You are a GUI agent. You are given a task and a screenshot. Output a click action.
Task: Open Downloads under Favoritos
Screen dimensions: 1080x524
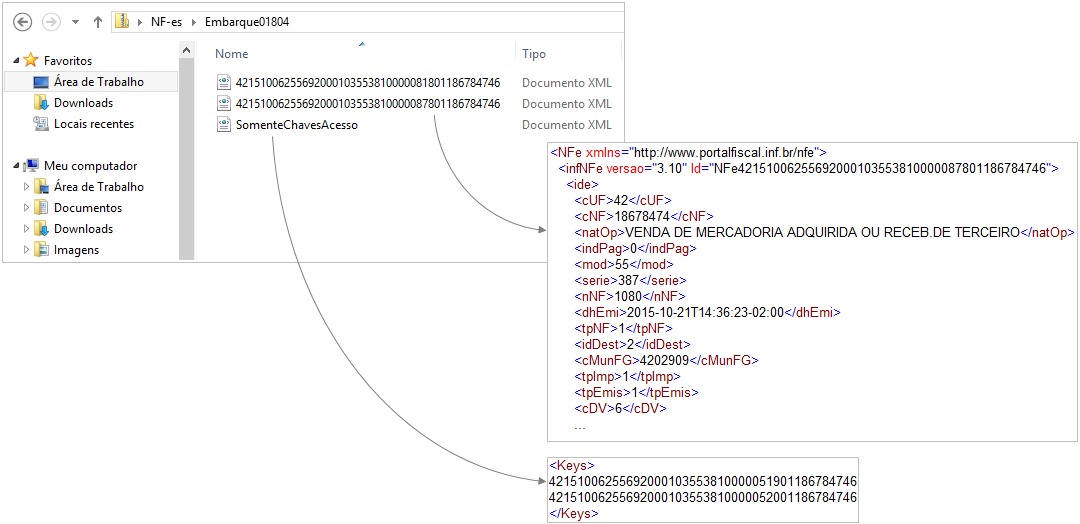click(83, 103)
